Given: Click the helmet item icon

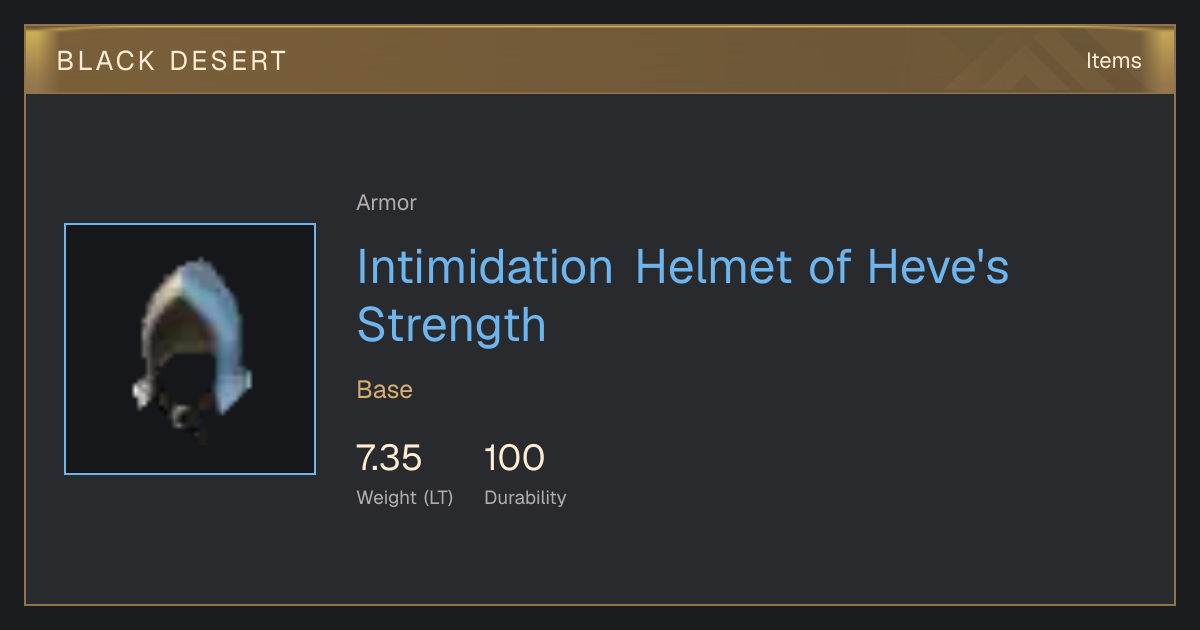Looking at the screenshot, I should (x=190, y=349).
